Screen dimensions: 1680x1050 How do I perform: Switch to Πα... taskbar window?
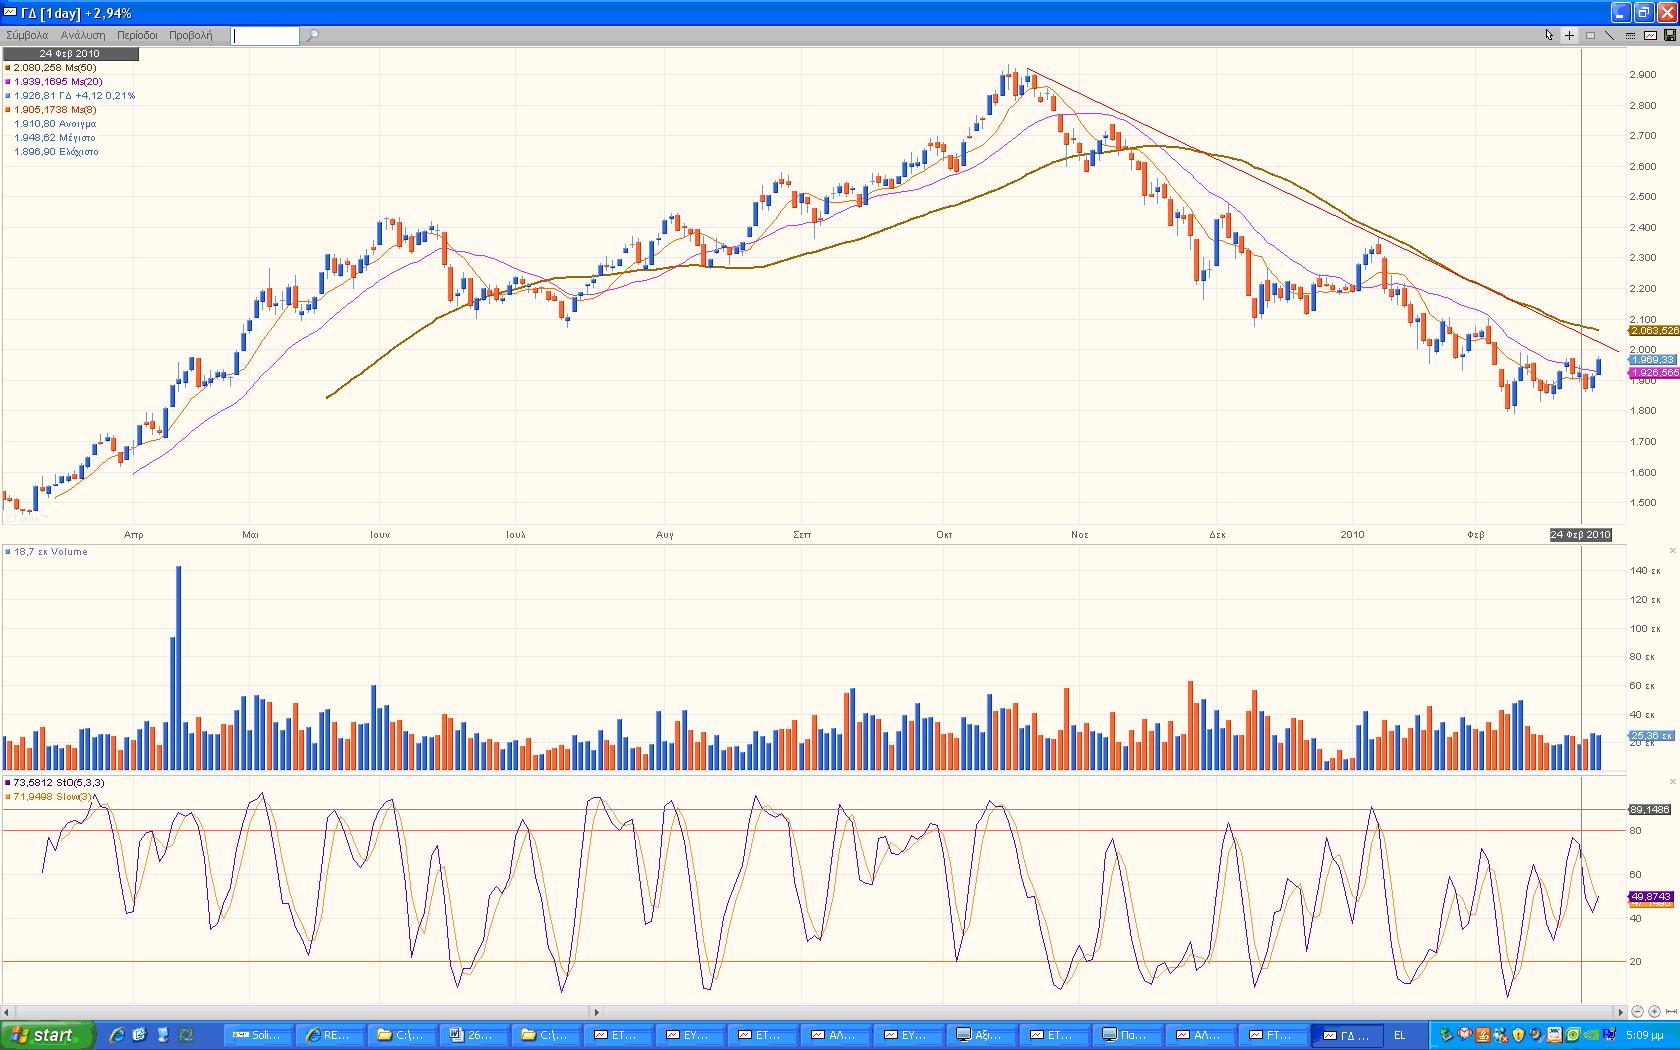click(x=1128, y=1035)
